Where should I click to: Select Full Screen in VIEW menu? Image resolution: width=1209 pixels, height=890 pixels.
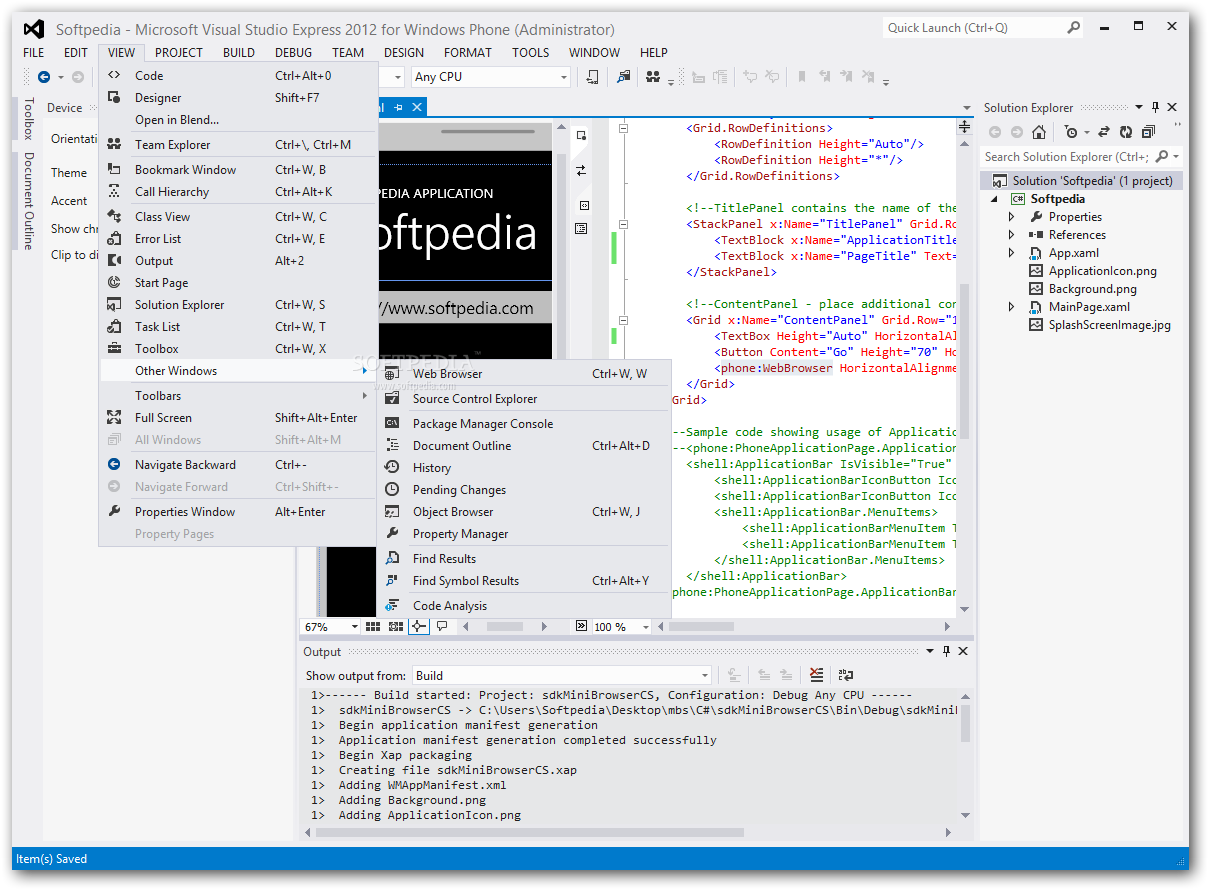pyautogui.click(x=238, y=418)
